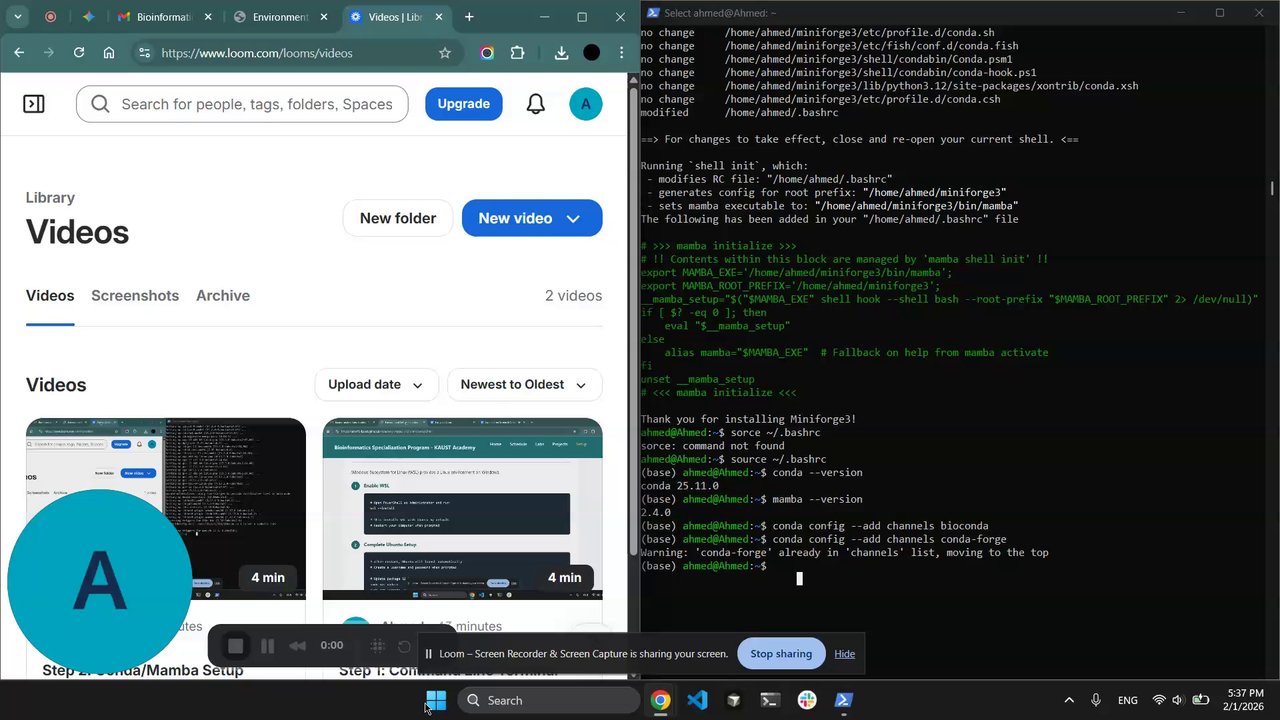
Task: Open the Newest to Oldest sort dropdown
Action: [524, 385]
